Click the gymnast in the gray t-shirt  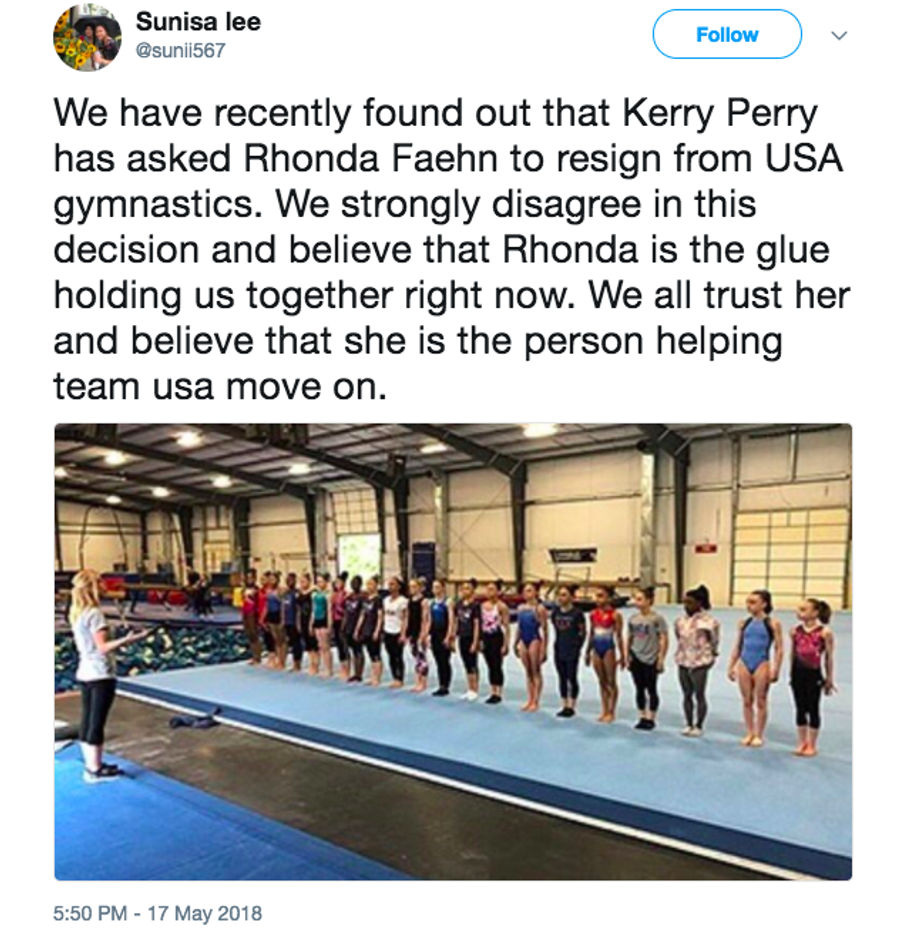[x=646, y=657]
